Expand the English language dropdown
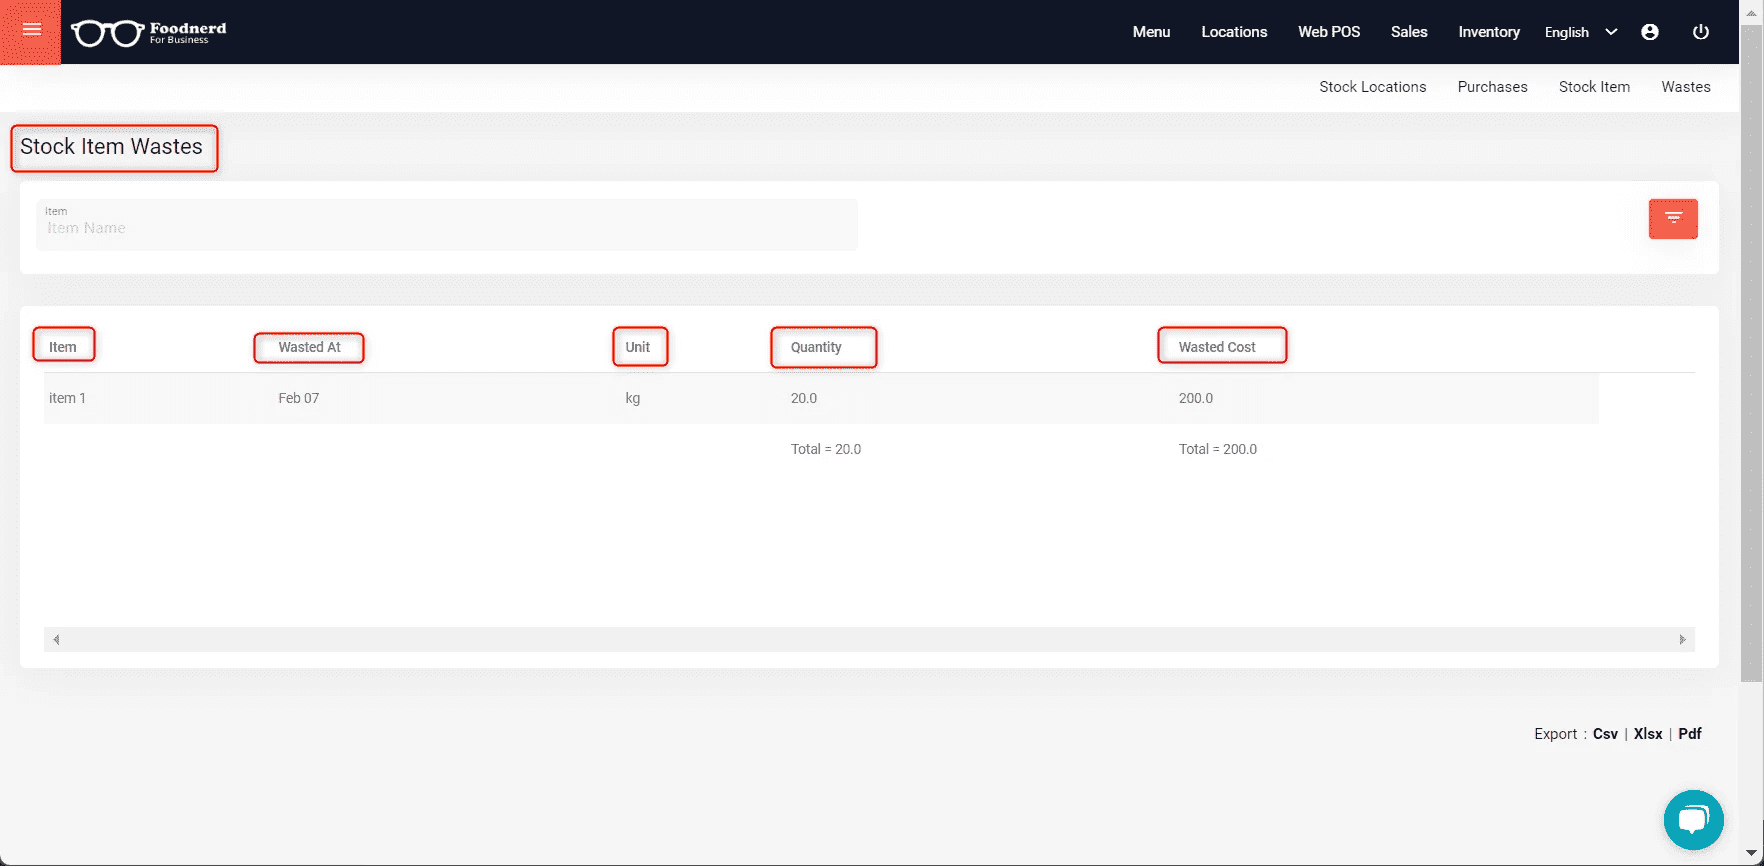This screenshot has height=866, width=1764. coord(1581,32)
